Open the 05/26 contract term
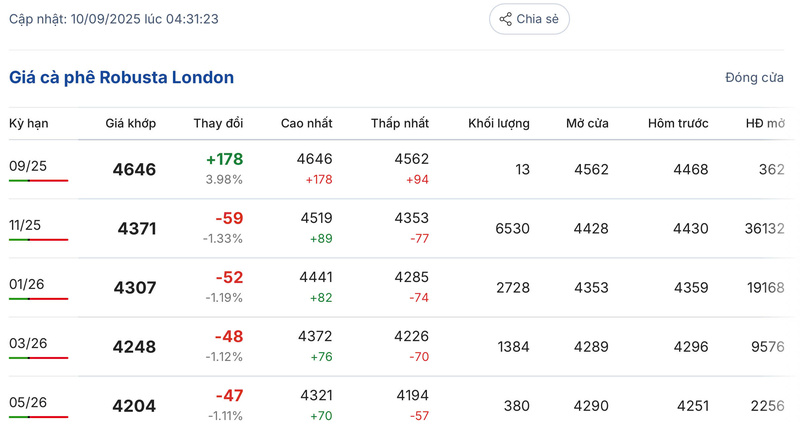Screen dimensions: 800x426 tap(28, 402)
